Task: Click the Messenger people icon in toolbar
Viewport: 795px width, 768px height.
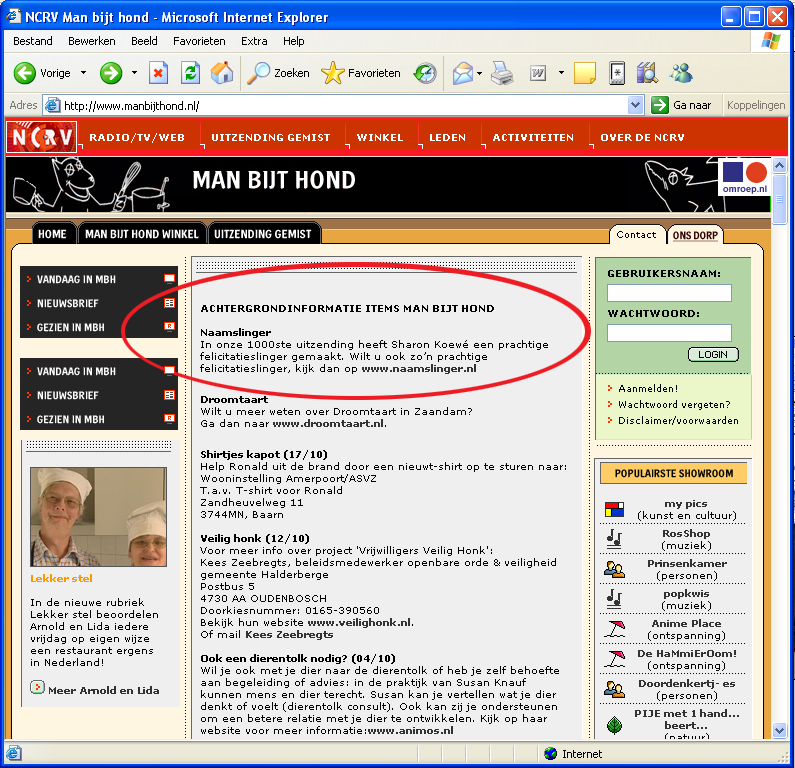Action: pos(682,73)
